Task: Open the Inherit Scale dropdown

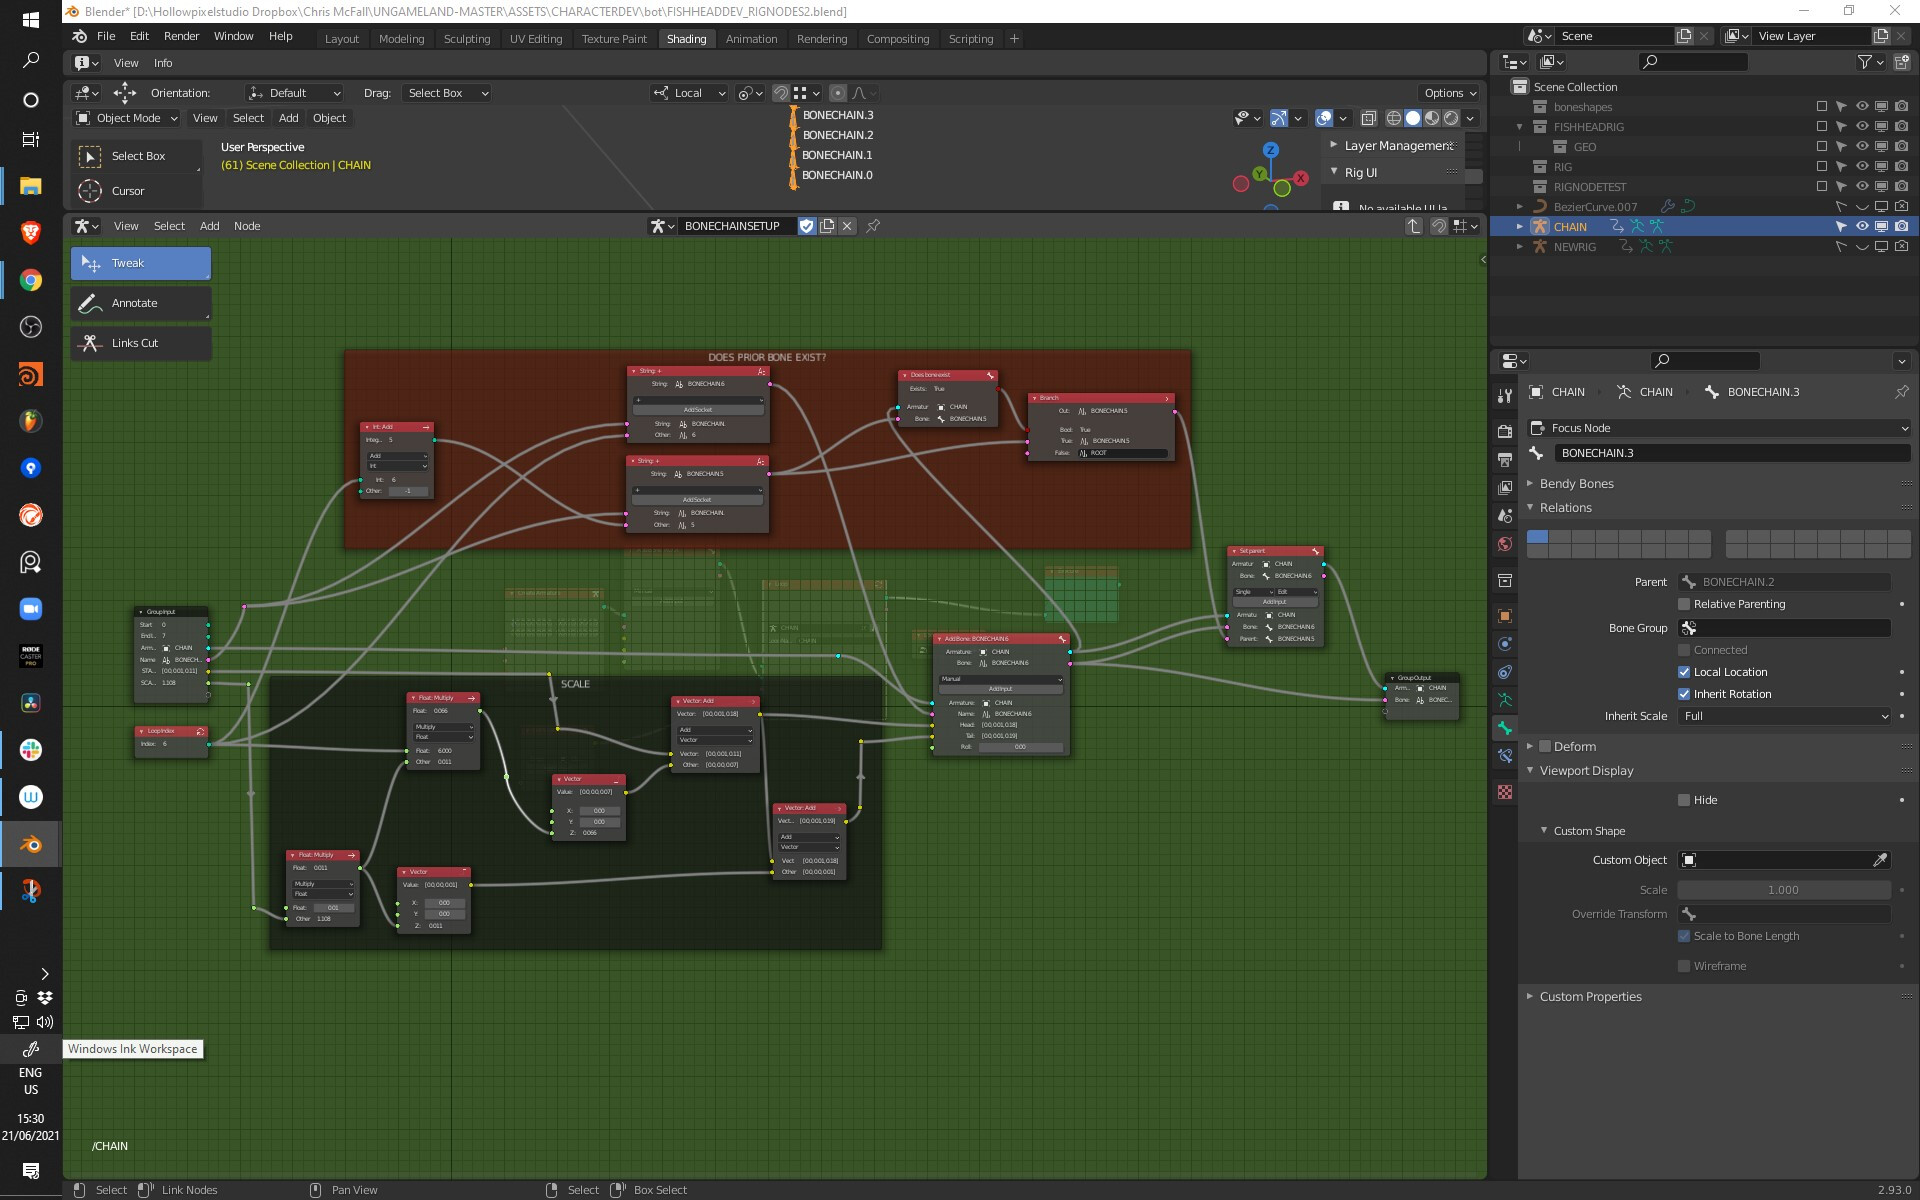Action: click(1785, 716)
